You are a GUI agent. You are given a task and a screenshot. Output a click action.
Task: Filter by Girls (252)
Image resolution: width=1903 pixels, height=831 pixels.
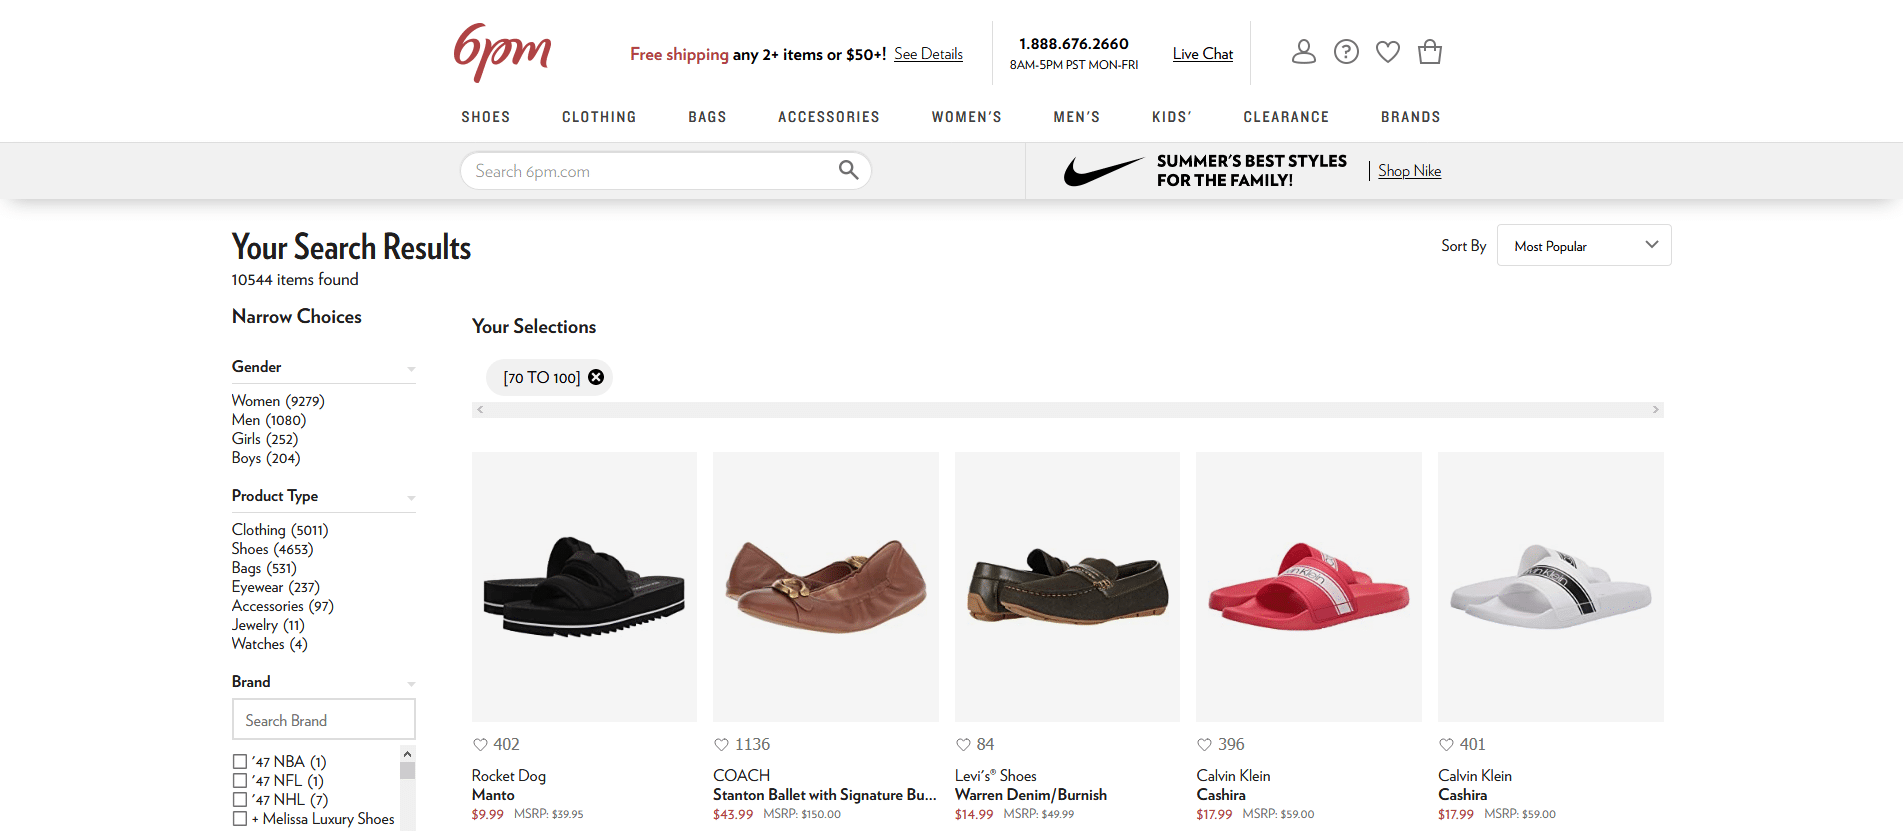coord(265,439)
